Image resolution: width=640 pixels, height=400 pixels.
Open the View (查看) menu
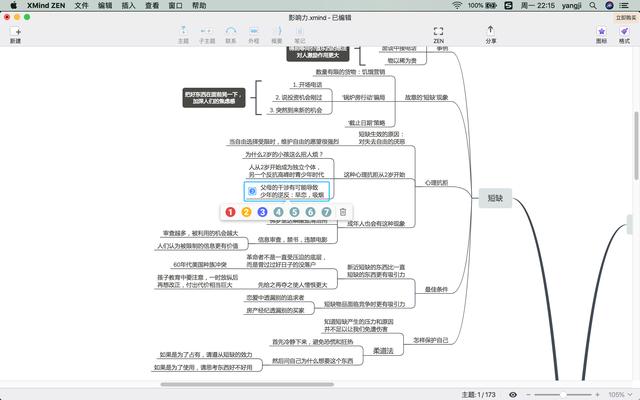[x=152, y=5]
